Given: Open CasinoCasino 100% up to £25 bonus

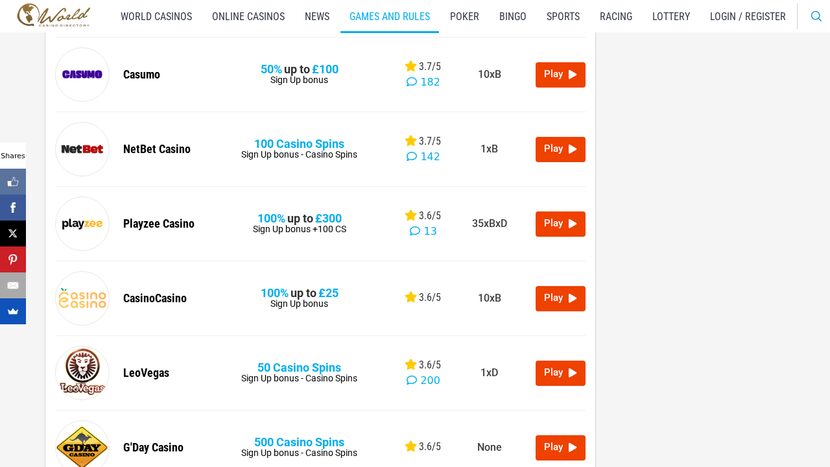Looking at the screenshot, I should click(x=299, y=294).
